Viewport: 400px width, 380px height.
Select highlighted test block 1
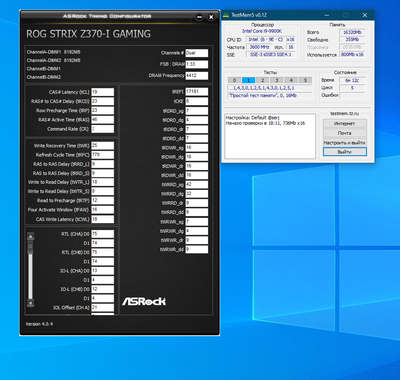pos(248,80)
